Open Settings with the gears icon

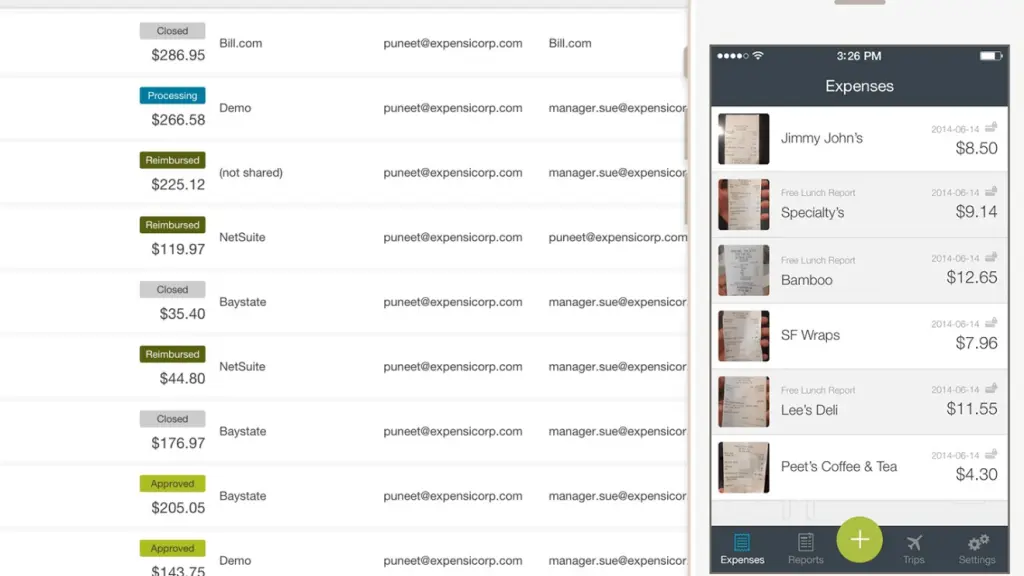tap(977, 540)
